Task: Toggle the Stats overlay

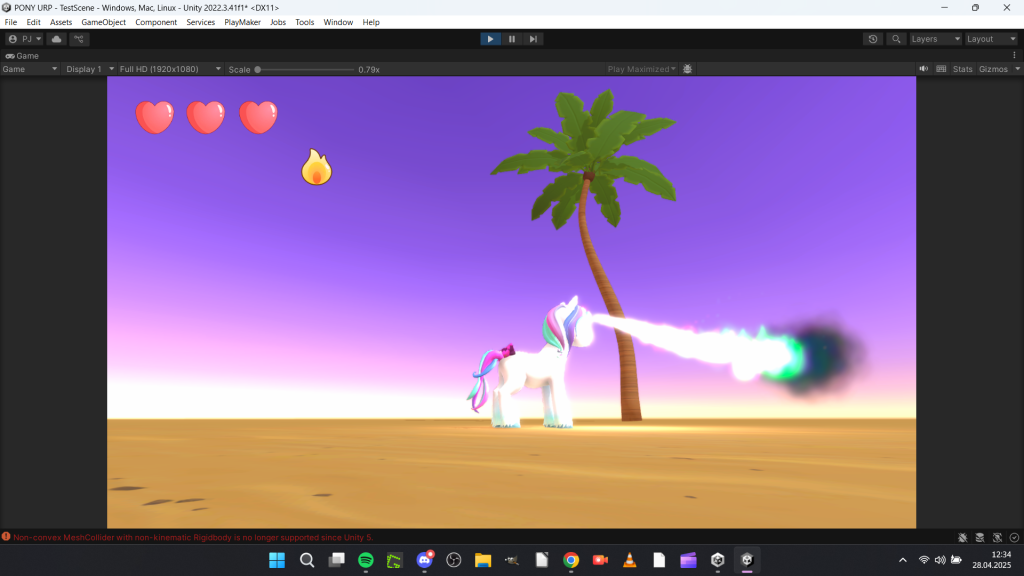Action: point(962,69)
